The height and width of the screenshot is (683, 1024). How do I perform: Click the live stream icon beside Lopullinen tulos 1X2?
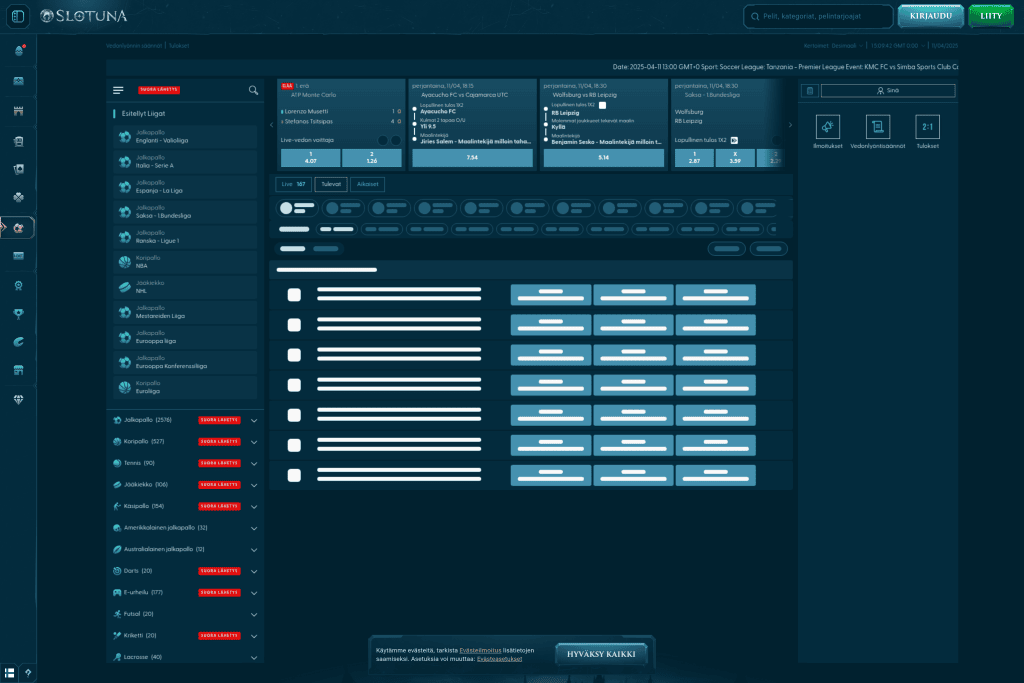point(734,140)
